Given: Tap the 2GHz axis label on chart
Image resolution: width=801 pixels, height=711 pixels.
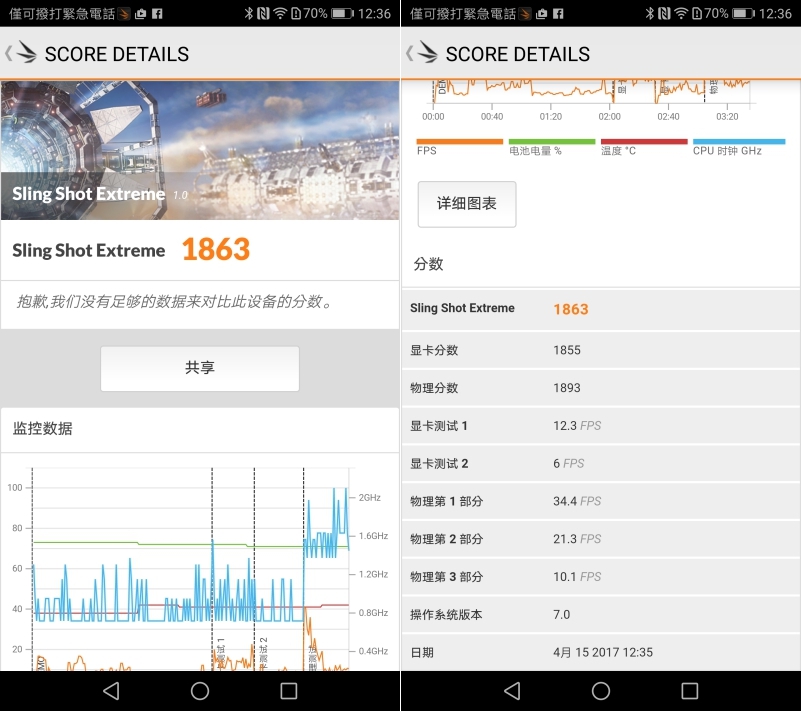Looking at the screenshot, I should [x=369, y=497].
